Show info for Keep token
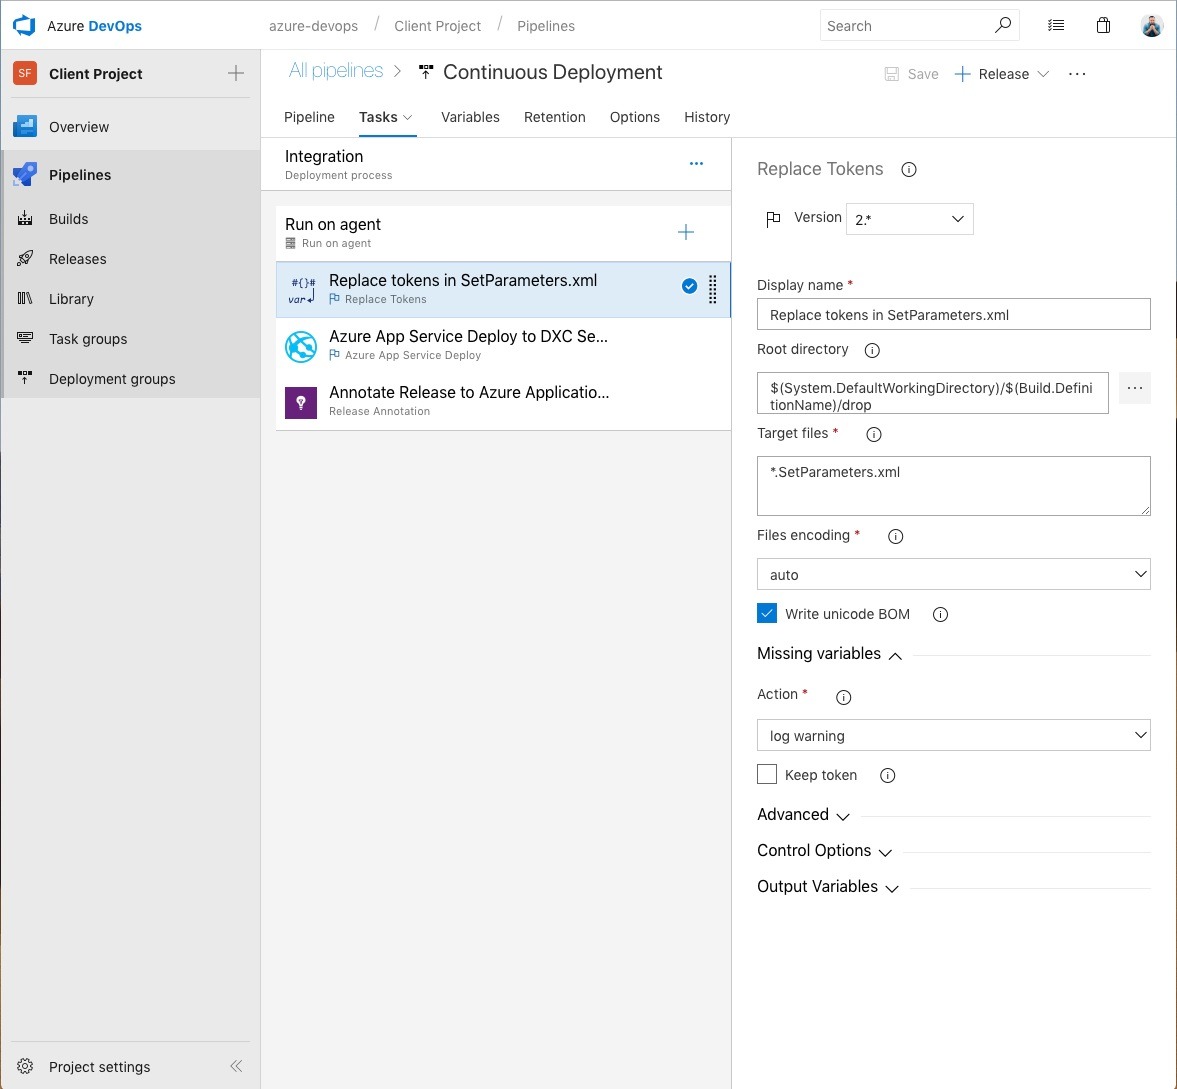Image resolution: width=1177 pixels, height=1089 pixels. [x=887, y=776]
